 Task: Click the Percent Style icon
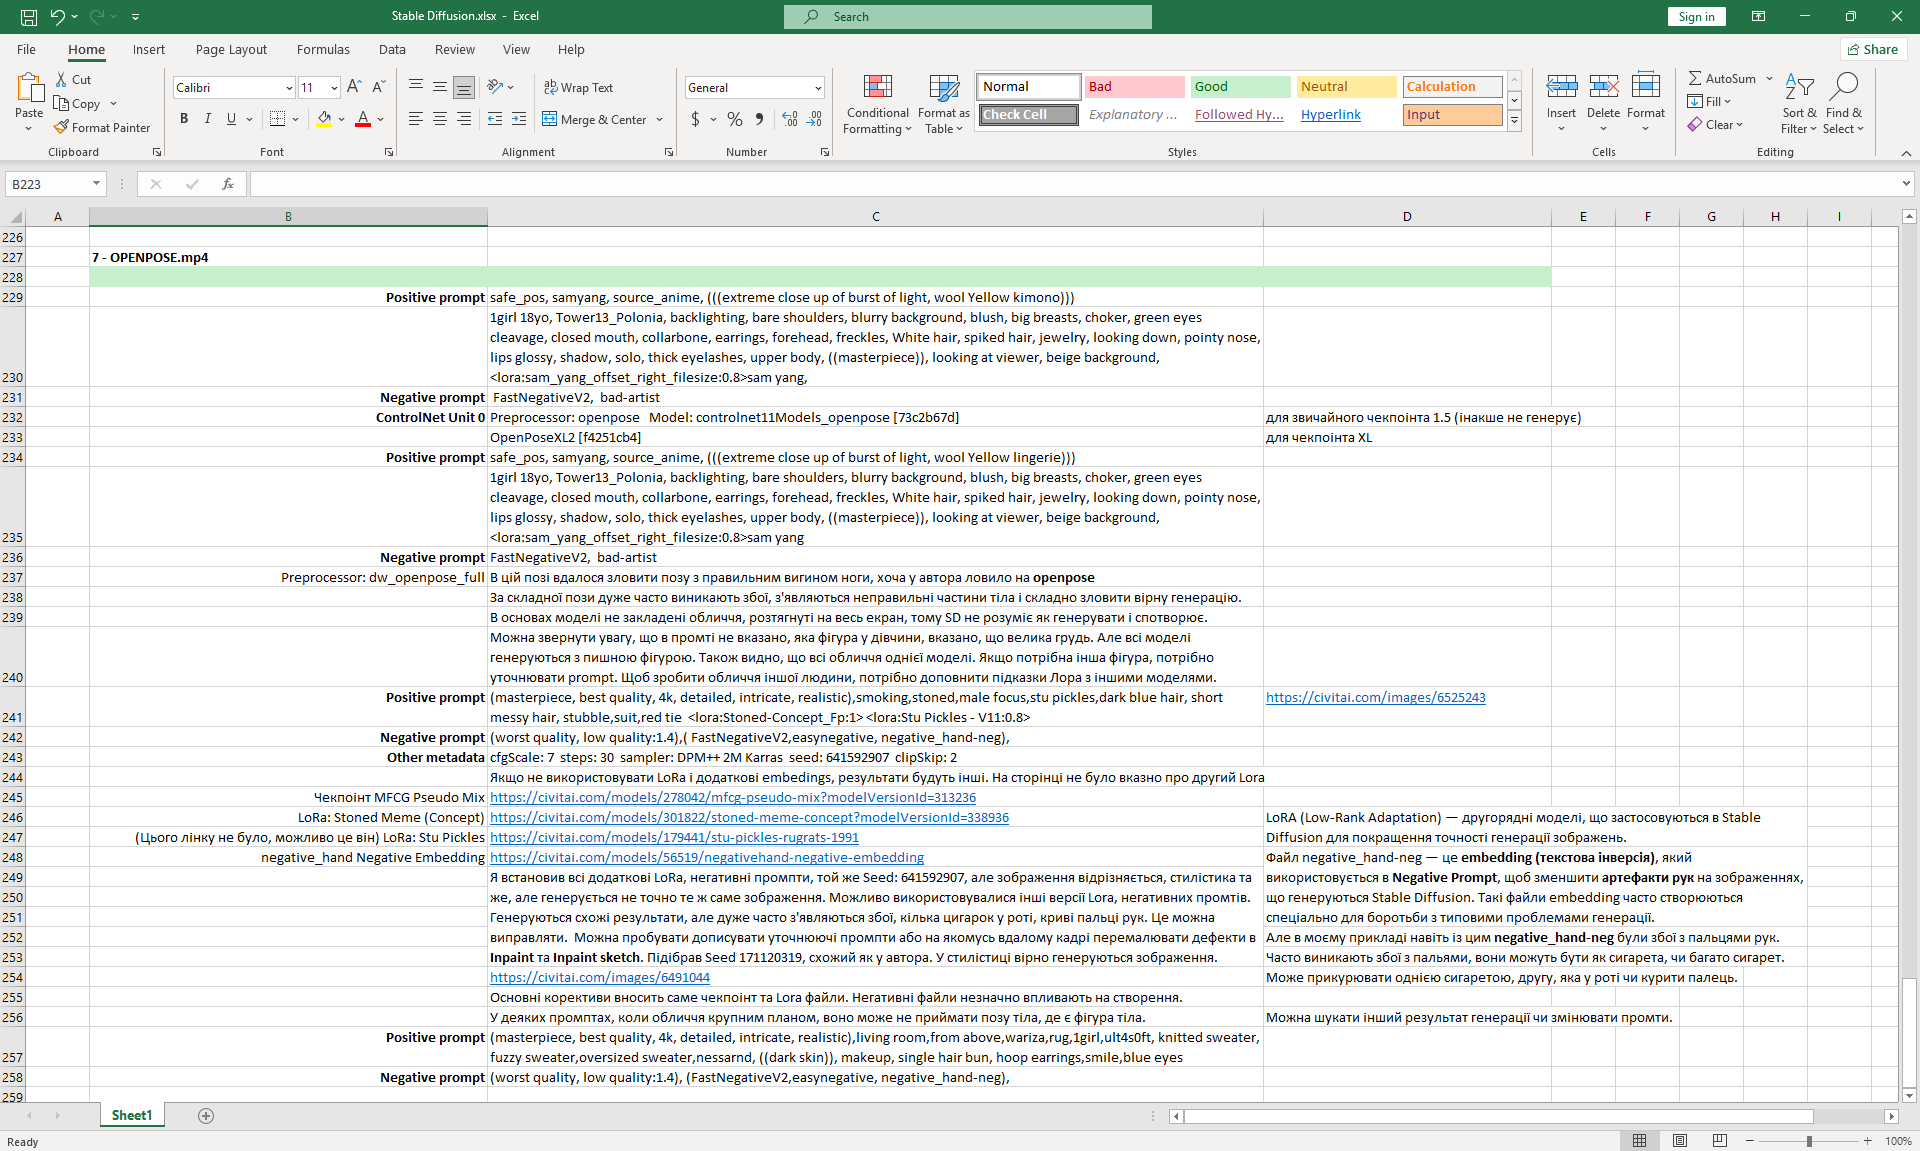pos(735,119)
